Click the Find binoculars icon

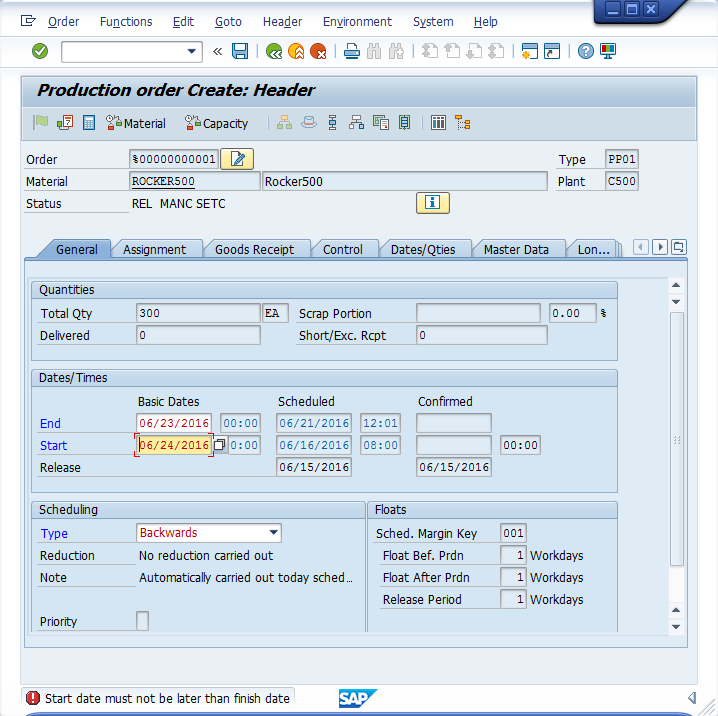[x=374, y=51]
